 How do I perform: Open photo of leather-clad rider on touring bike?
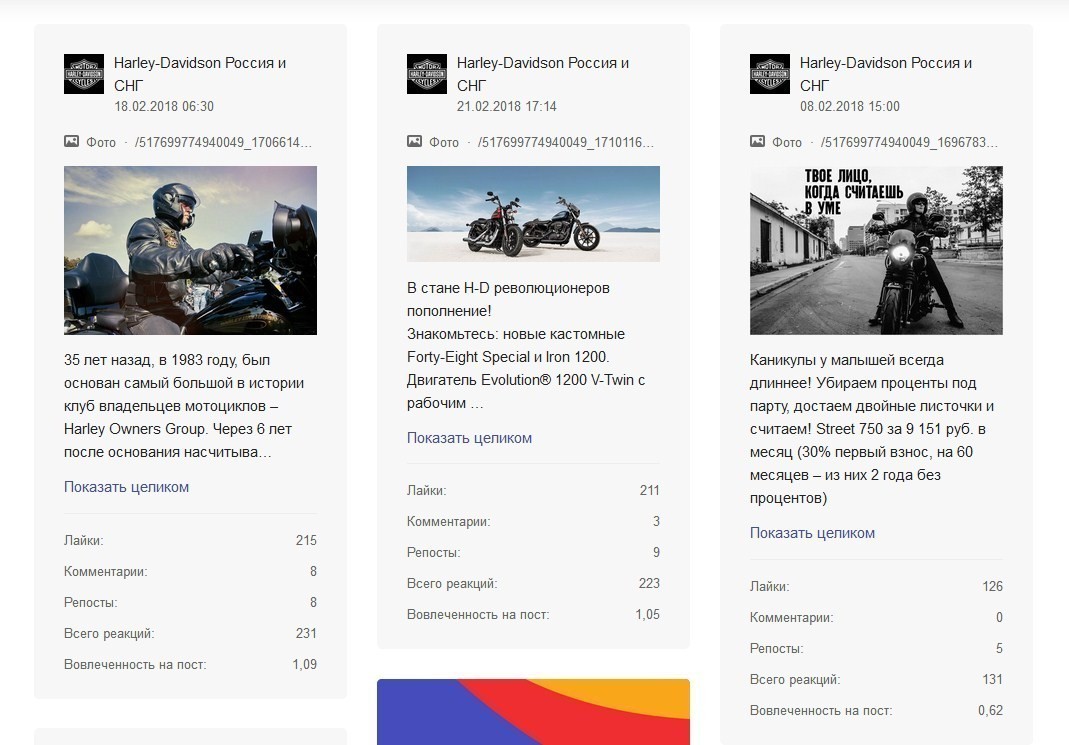190,250
